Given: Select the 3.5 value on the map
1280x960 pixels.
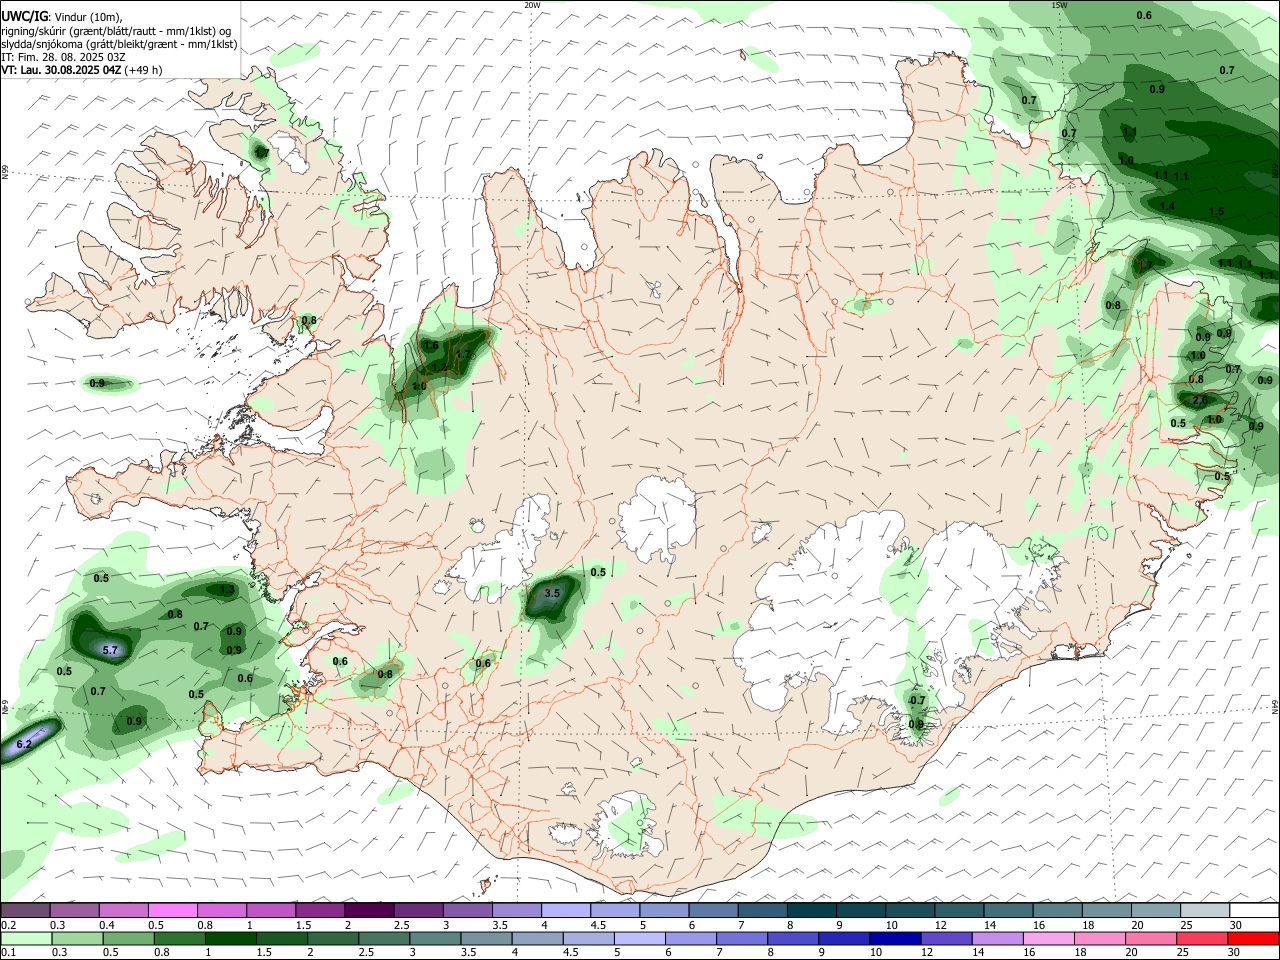Looking at the screenshot, I should 551,593.
